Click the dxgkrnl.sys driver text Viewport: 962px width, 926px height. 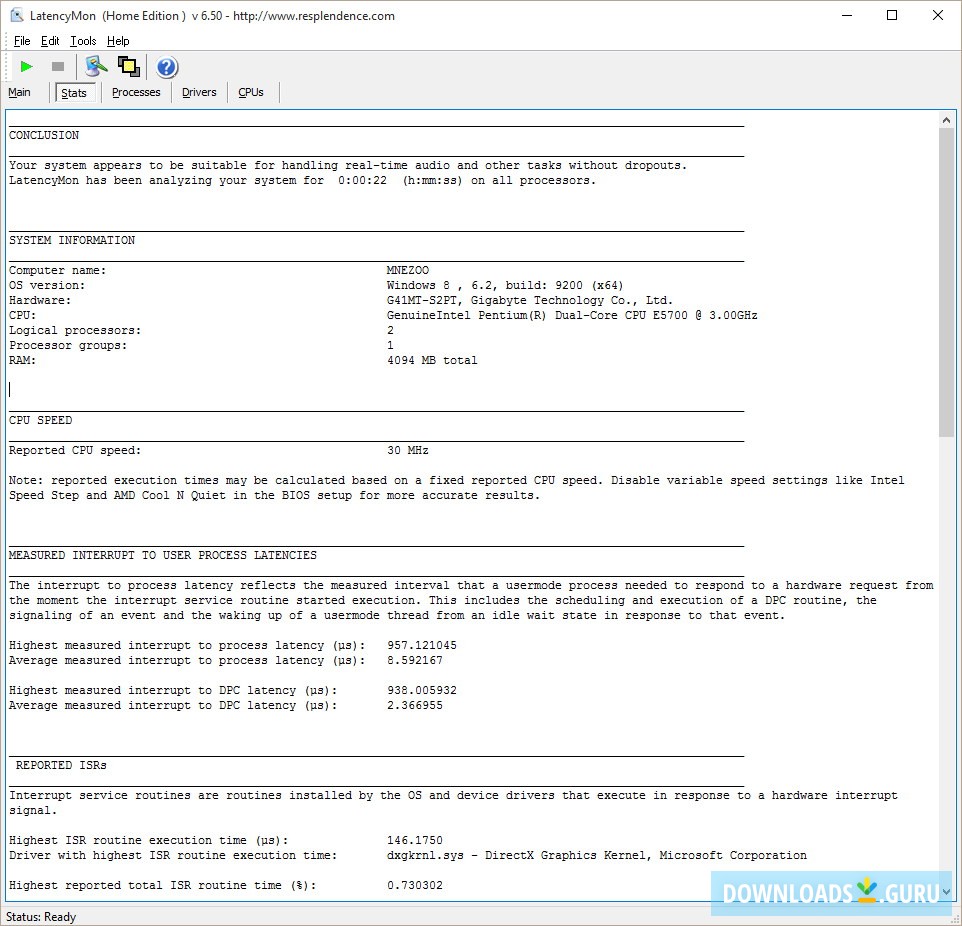[x=596, y=855]
